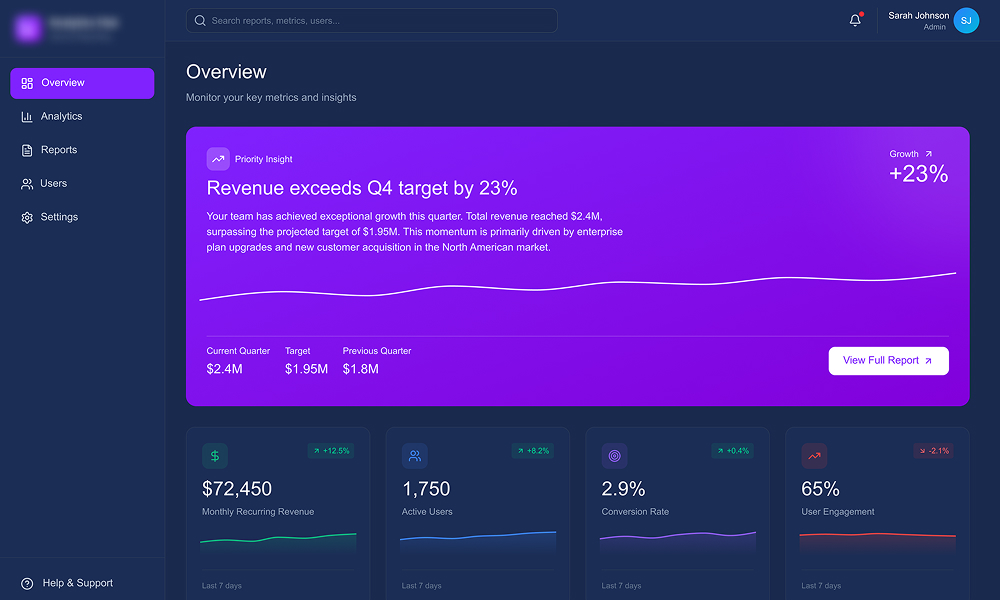1000x600 pixels.
Task: Click the View Full Report button
Action: tap(888, 360)
